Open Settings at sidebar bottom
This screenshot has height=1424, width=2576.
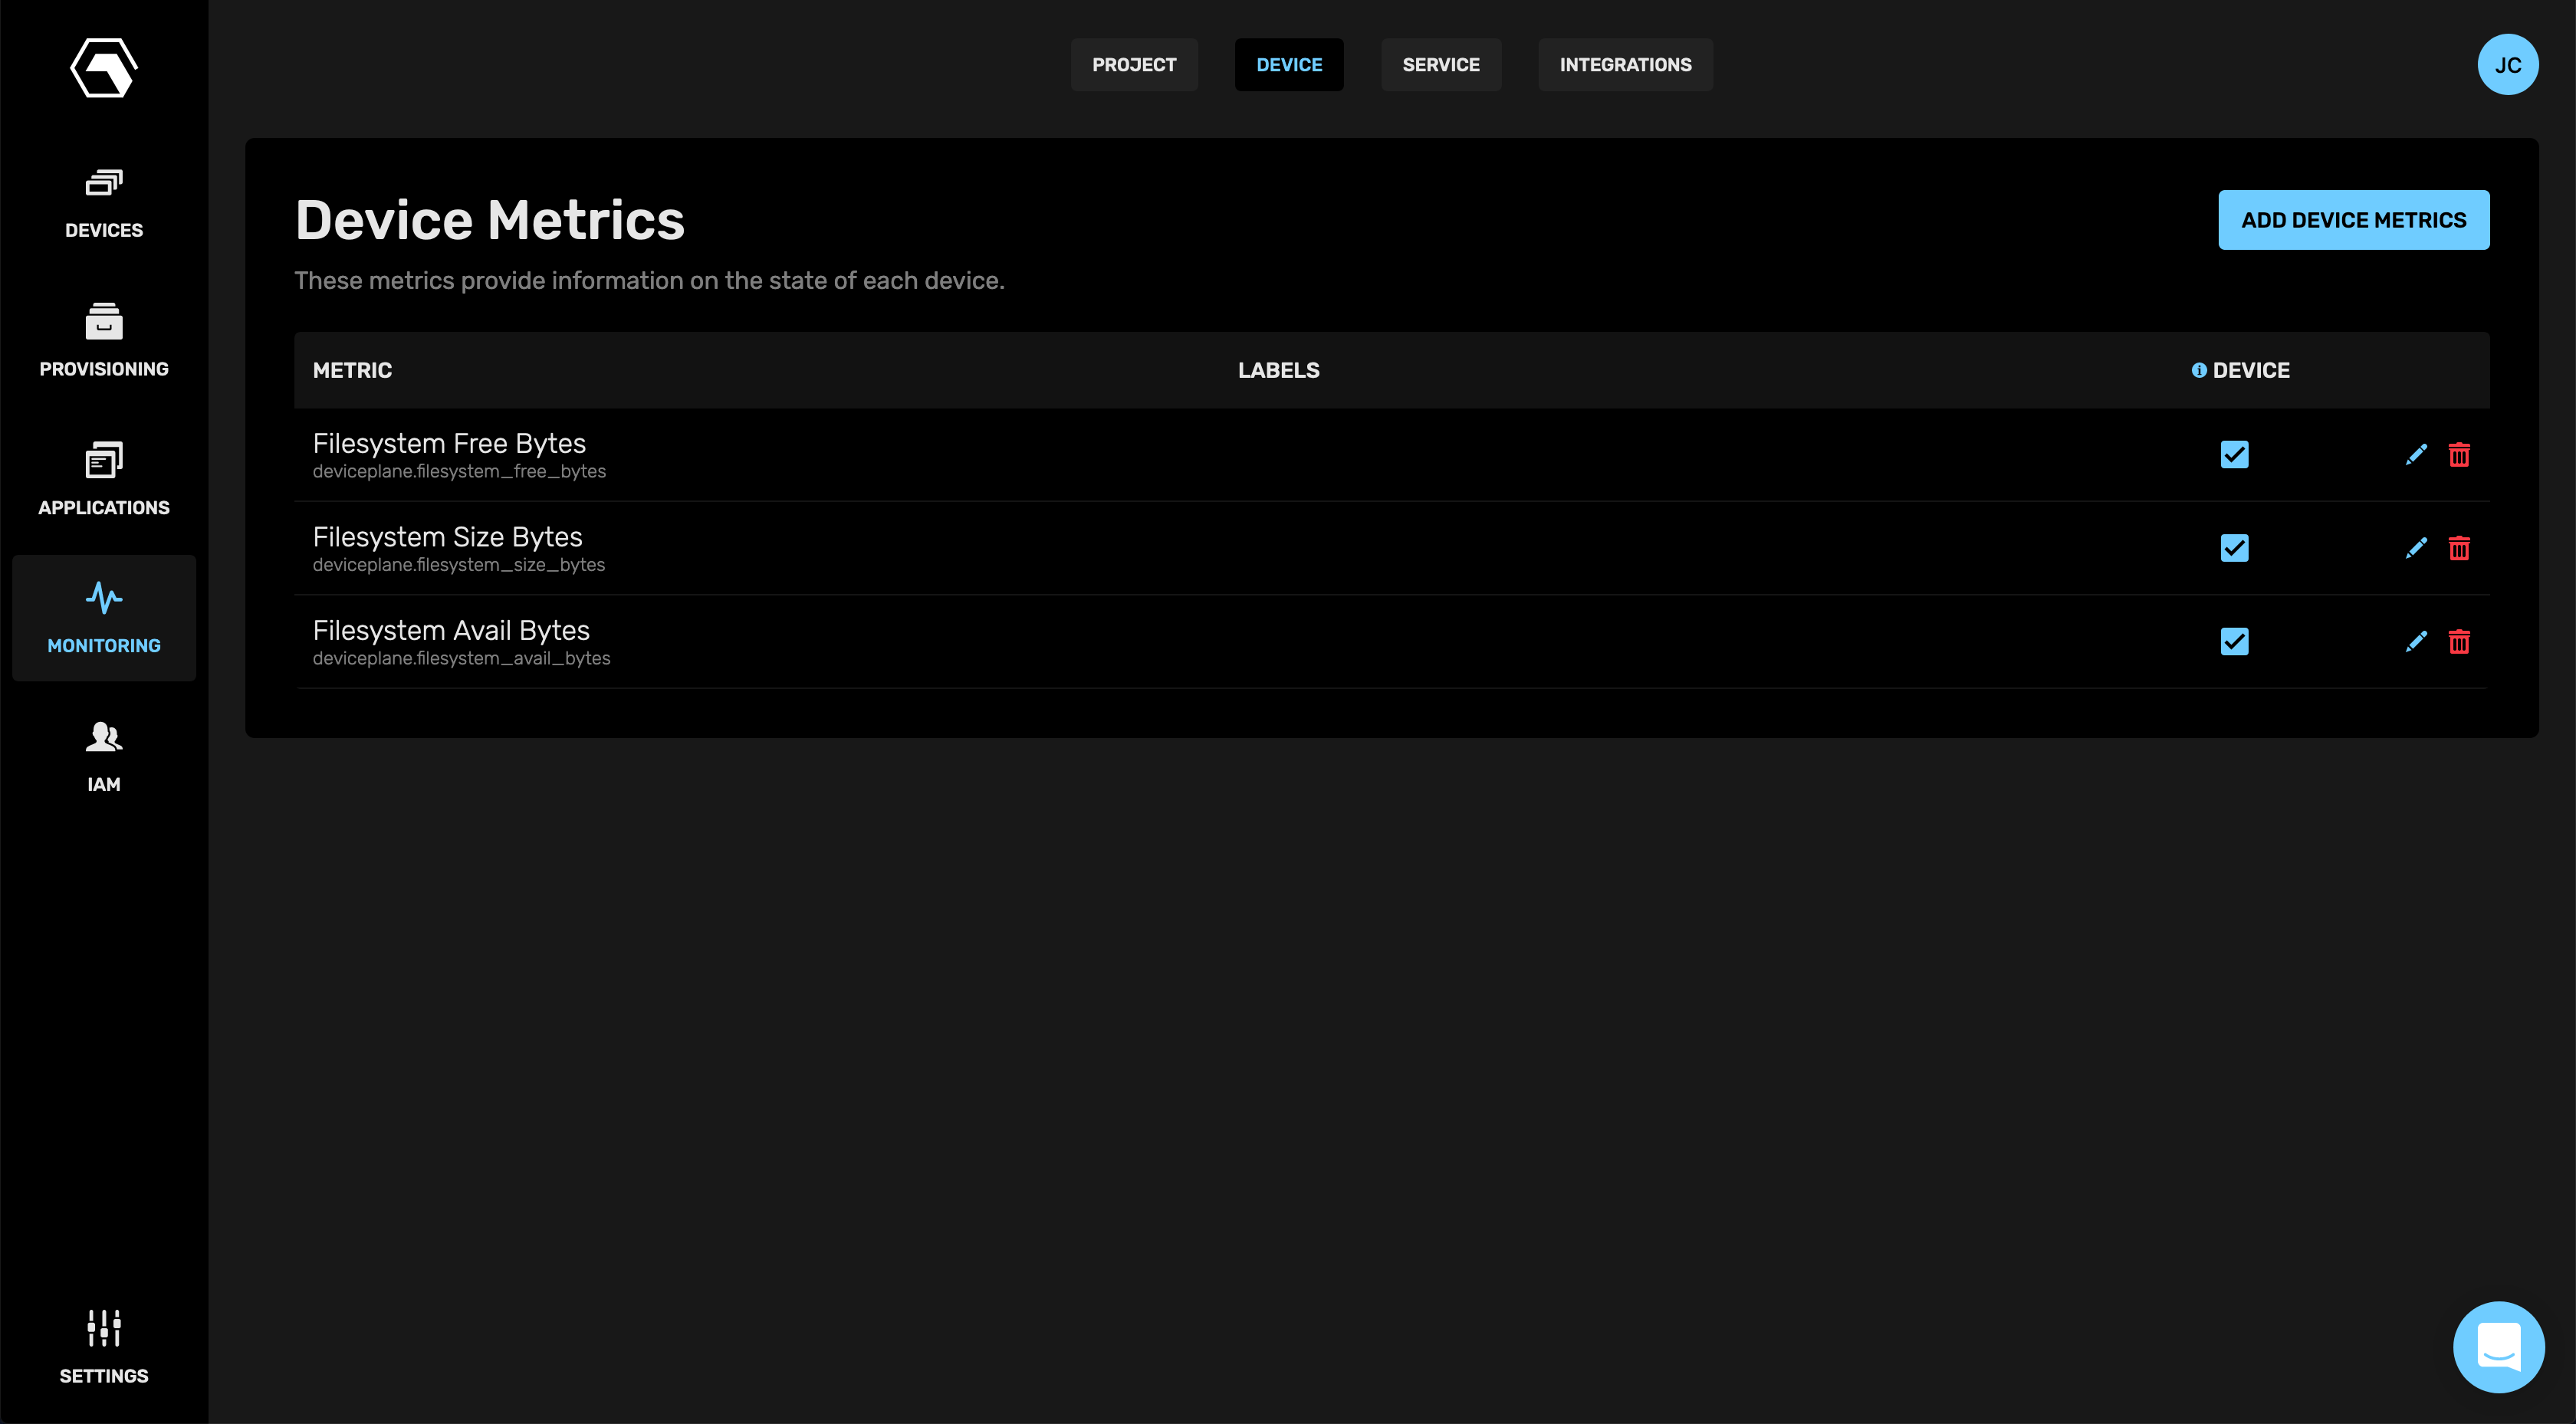coord(104,1347)
